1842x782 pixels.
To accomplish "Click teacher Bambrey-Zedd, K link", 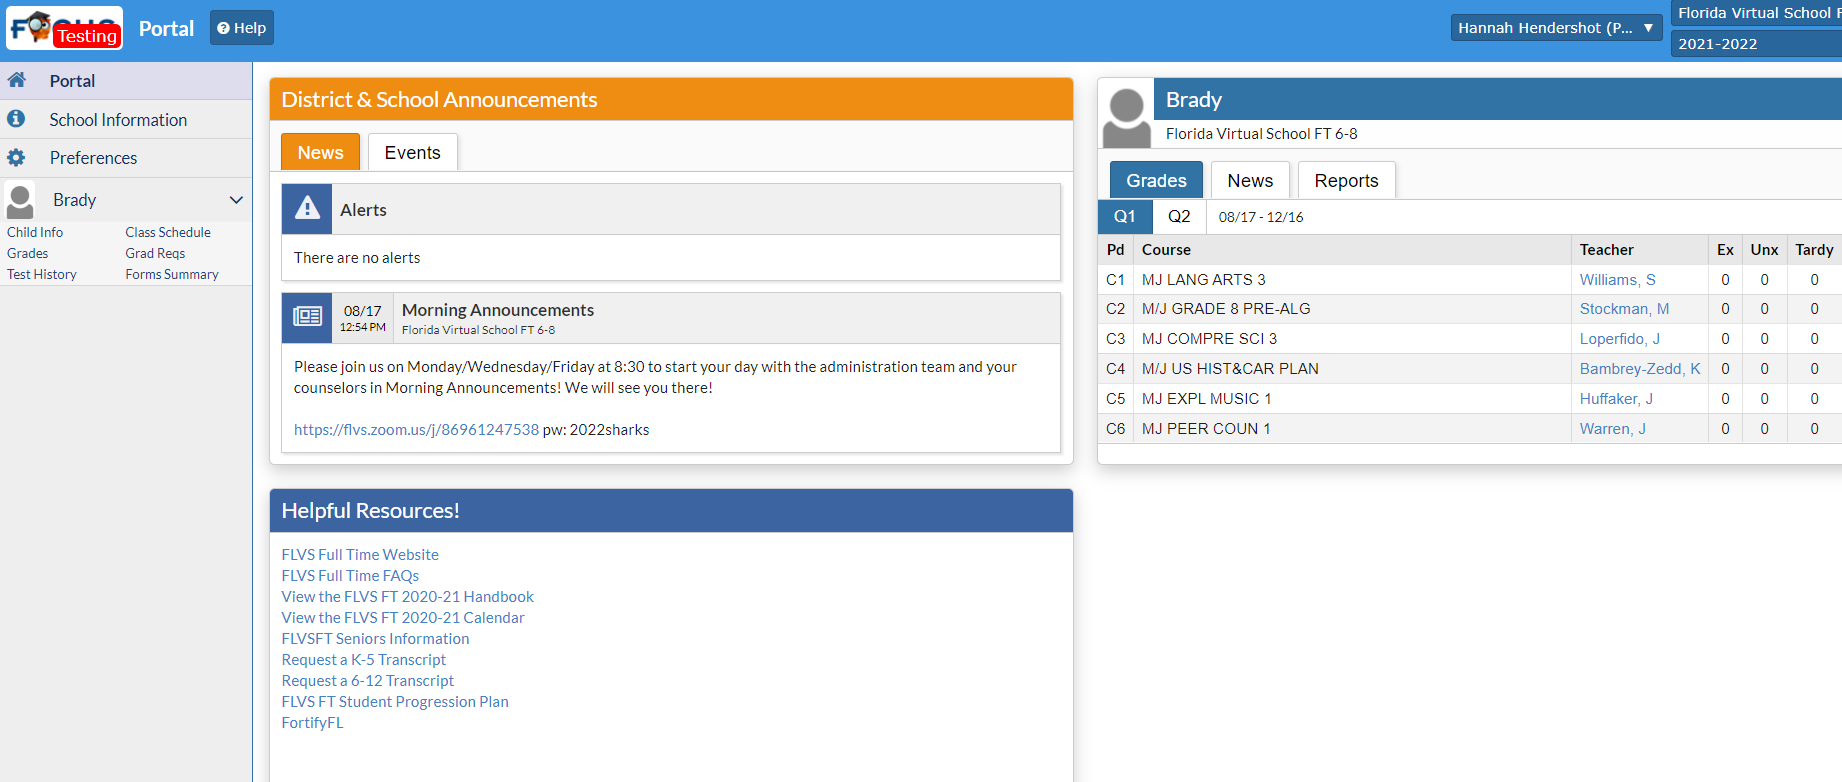I will coord(1640,369).
